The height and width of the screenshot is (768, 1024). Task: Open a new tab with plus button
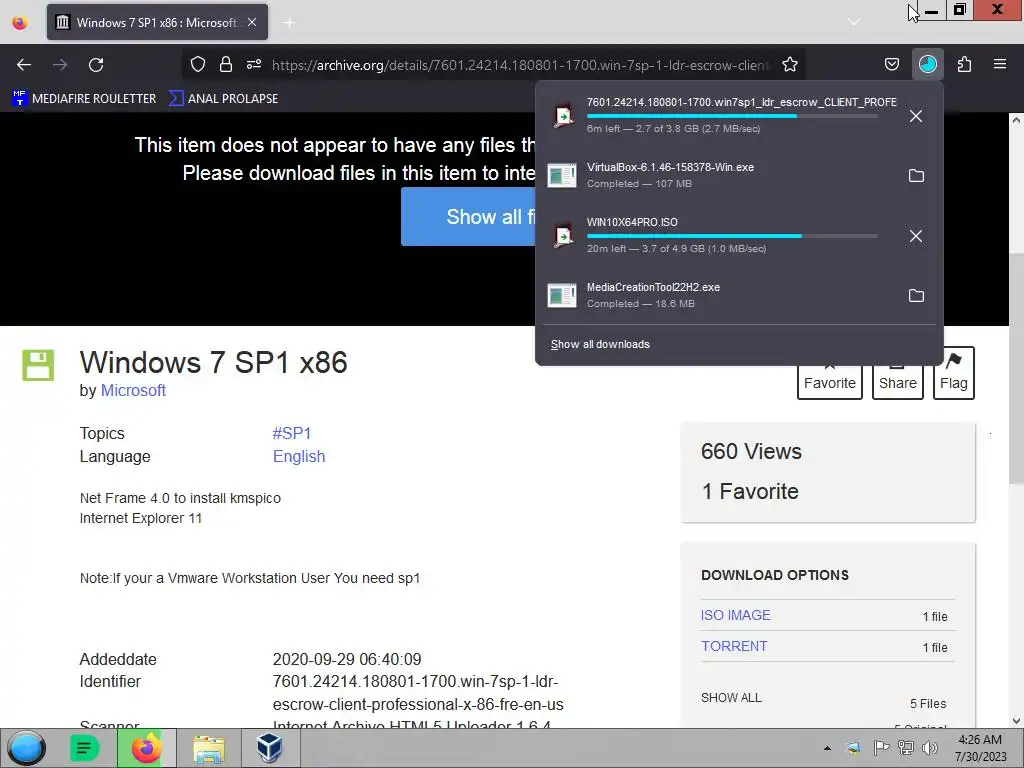click(289, 23)
